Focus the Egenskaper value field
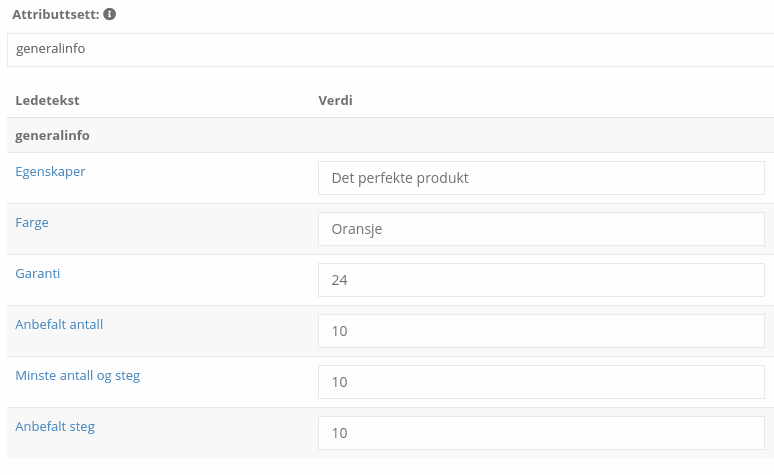Screen dimensions: 774x475 pyautogui.click(x=542, y=178)
